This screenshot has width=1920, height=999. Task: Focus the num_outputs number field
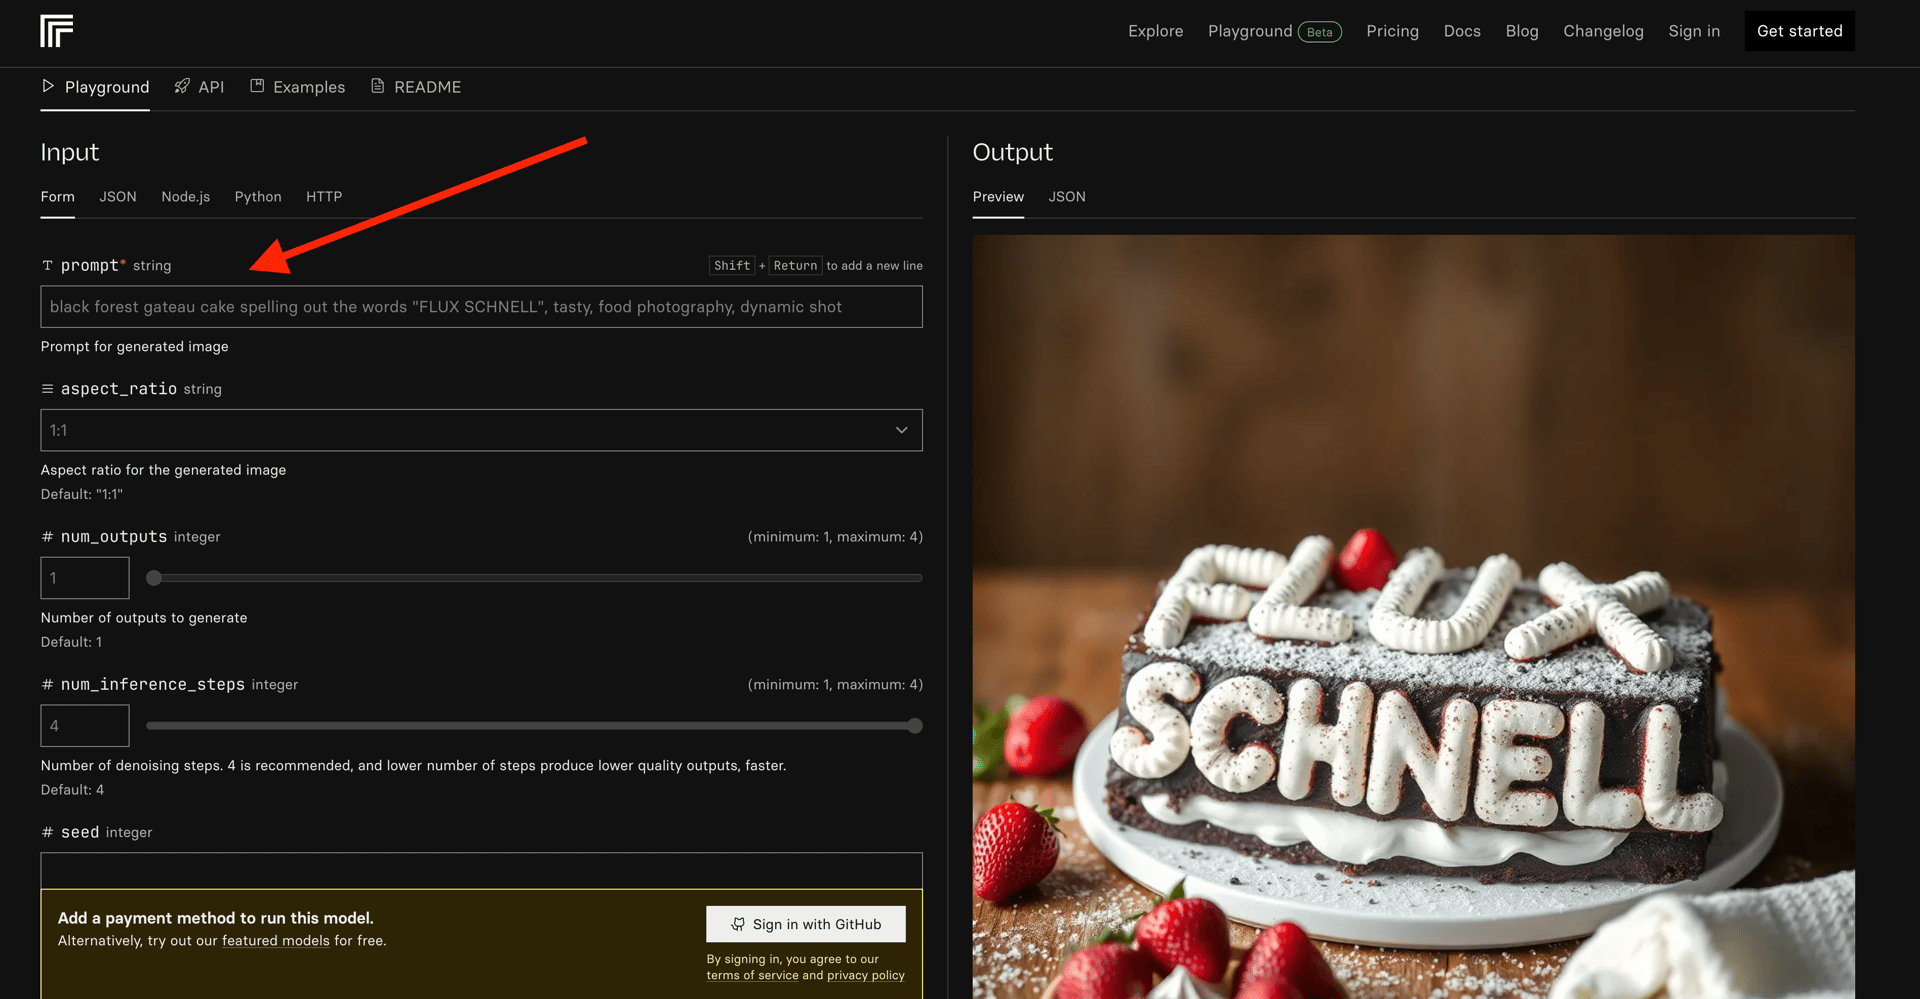(85, 578)
